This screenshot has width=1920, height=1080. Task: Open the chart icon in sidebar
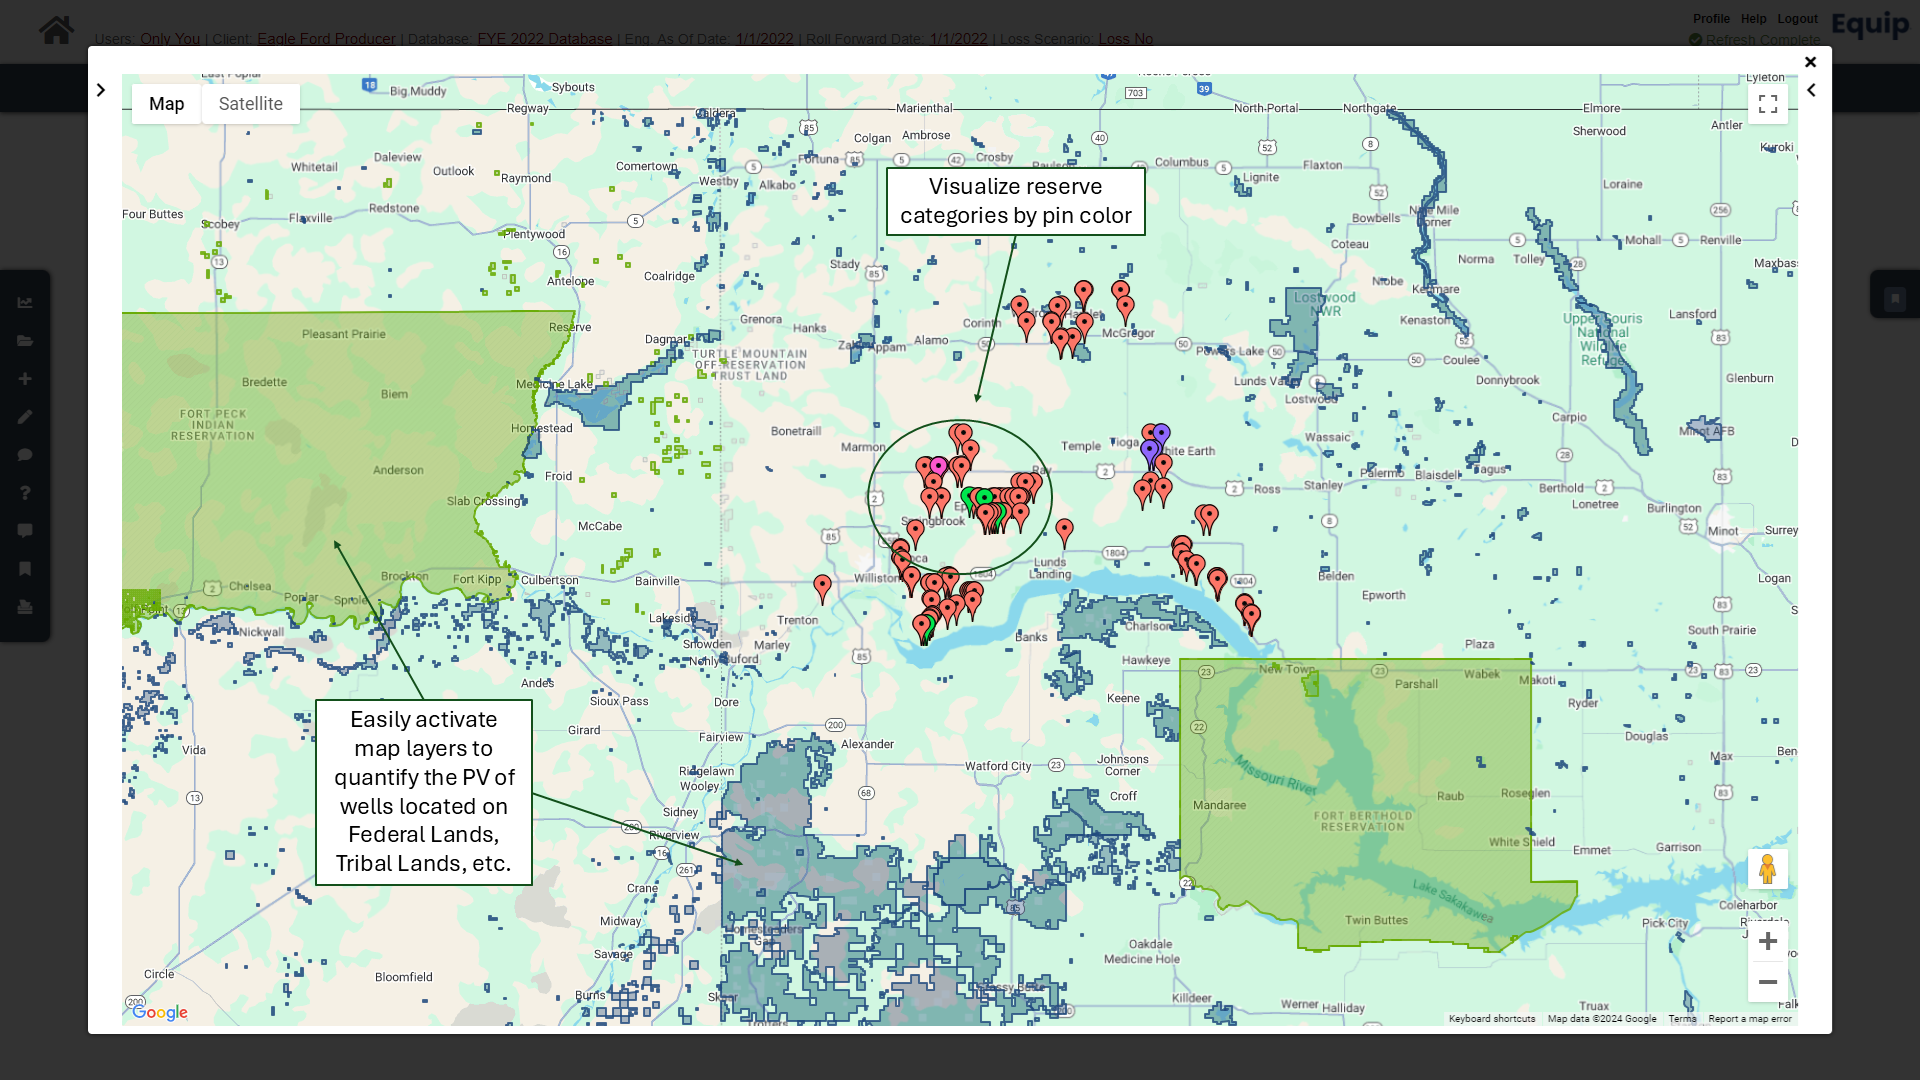click(x=25, y=303)
